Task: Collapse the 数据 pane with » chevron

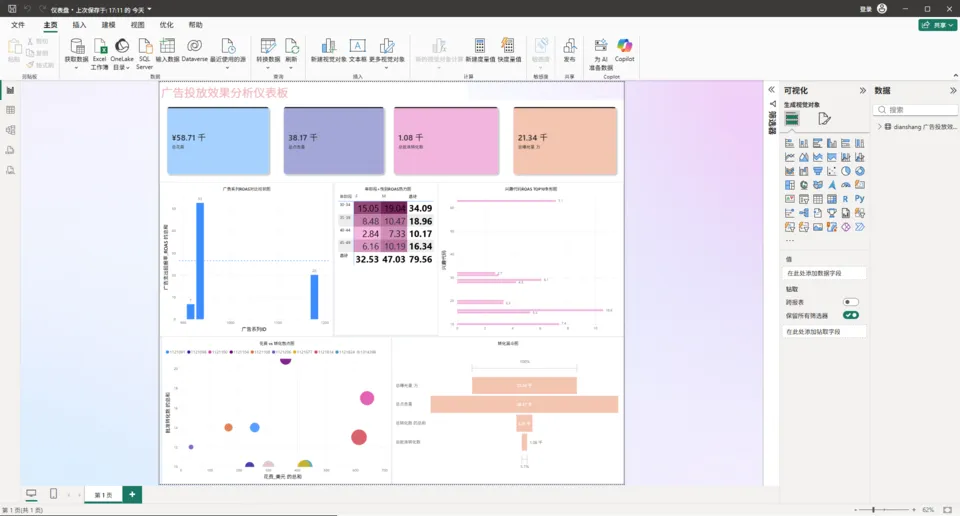Action: [x=953, y=91]
